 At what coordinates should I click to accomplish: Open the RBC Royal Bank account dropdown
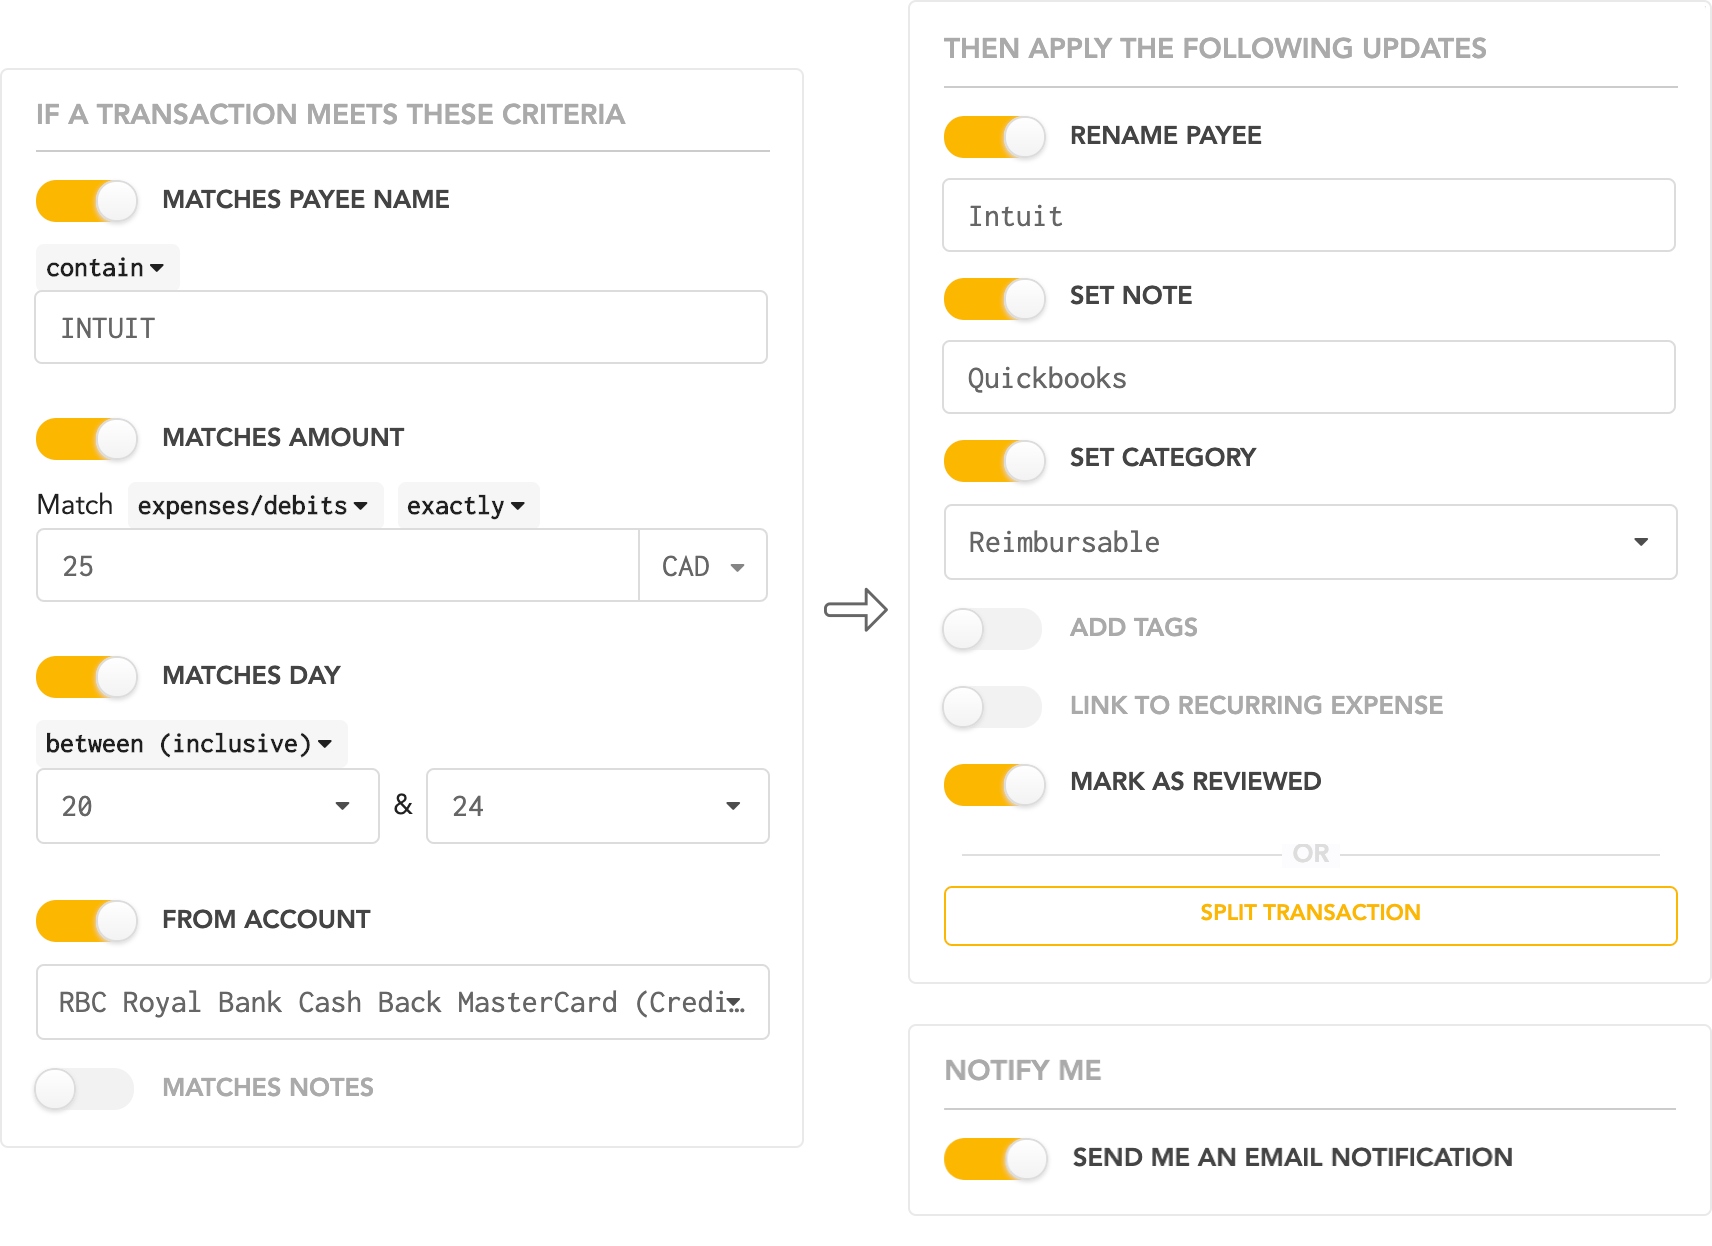pos(403,1002)
